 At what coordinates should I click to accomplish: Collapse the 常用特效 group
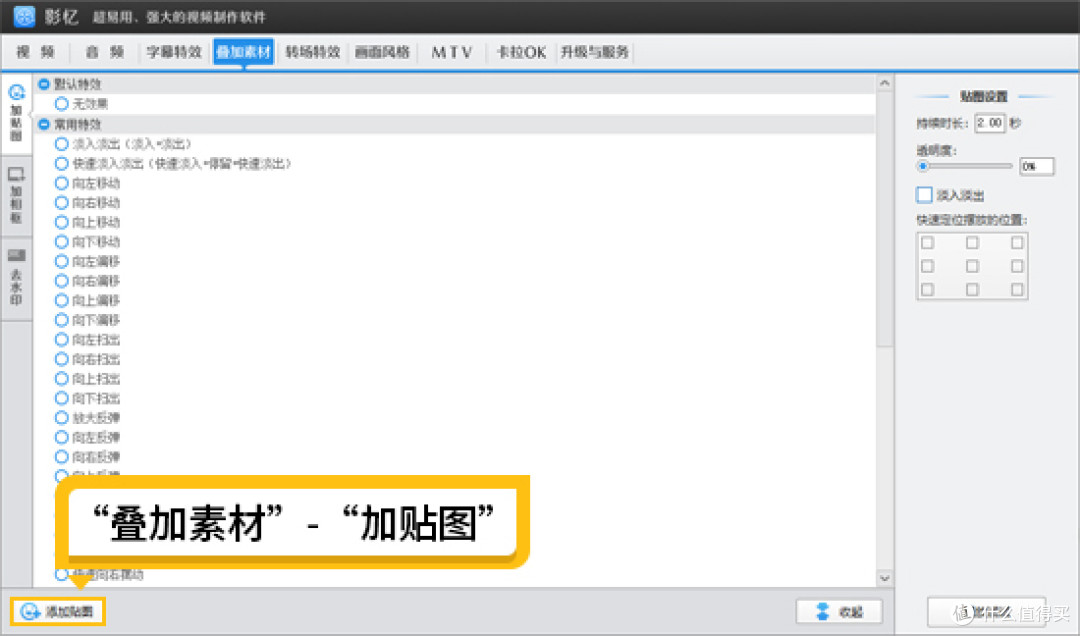44,124
